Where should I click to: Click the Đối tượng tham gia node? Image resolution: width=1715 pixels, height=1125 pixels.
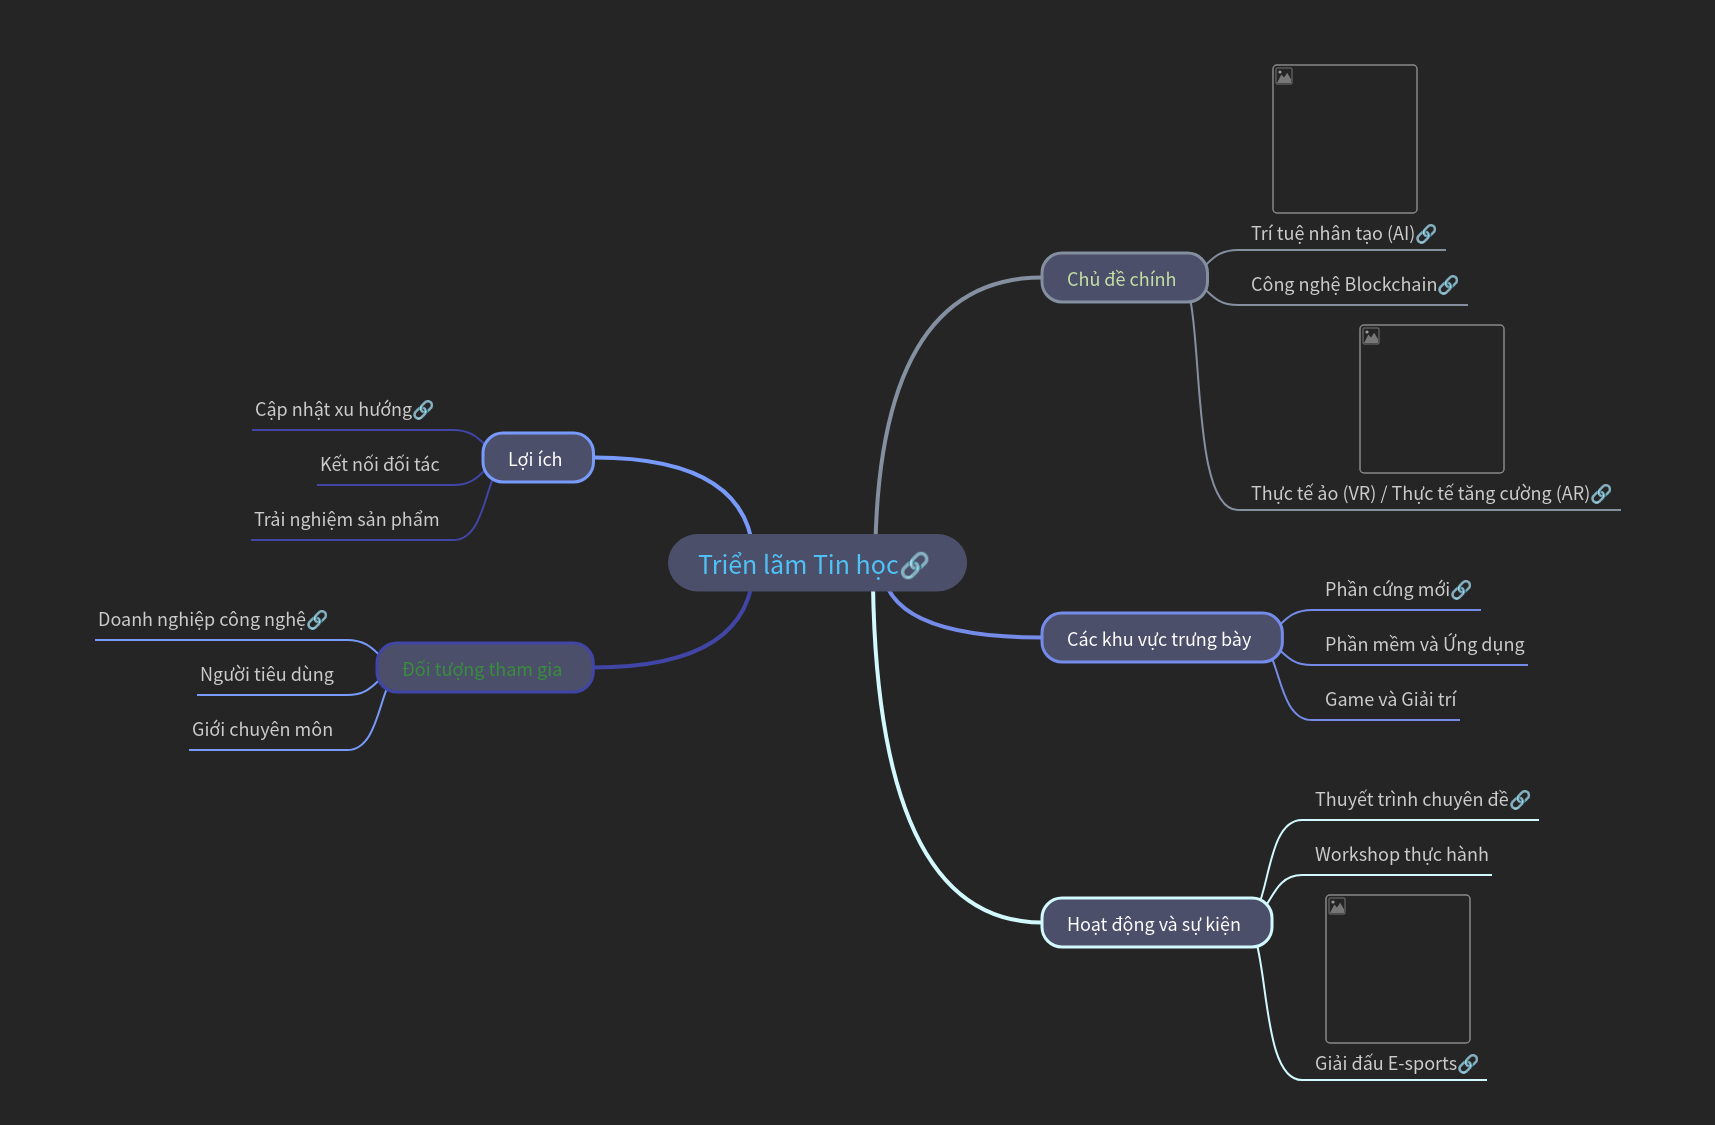[484, 669]
